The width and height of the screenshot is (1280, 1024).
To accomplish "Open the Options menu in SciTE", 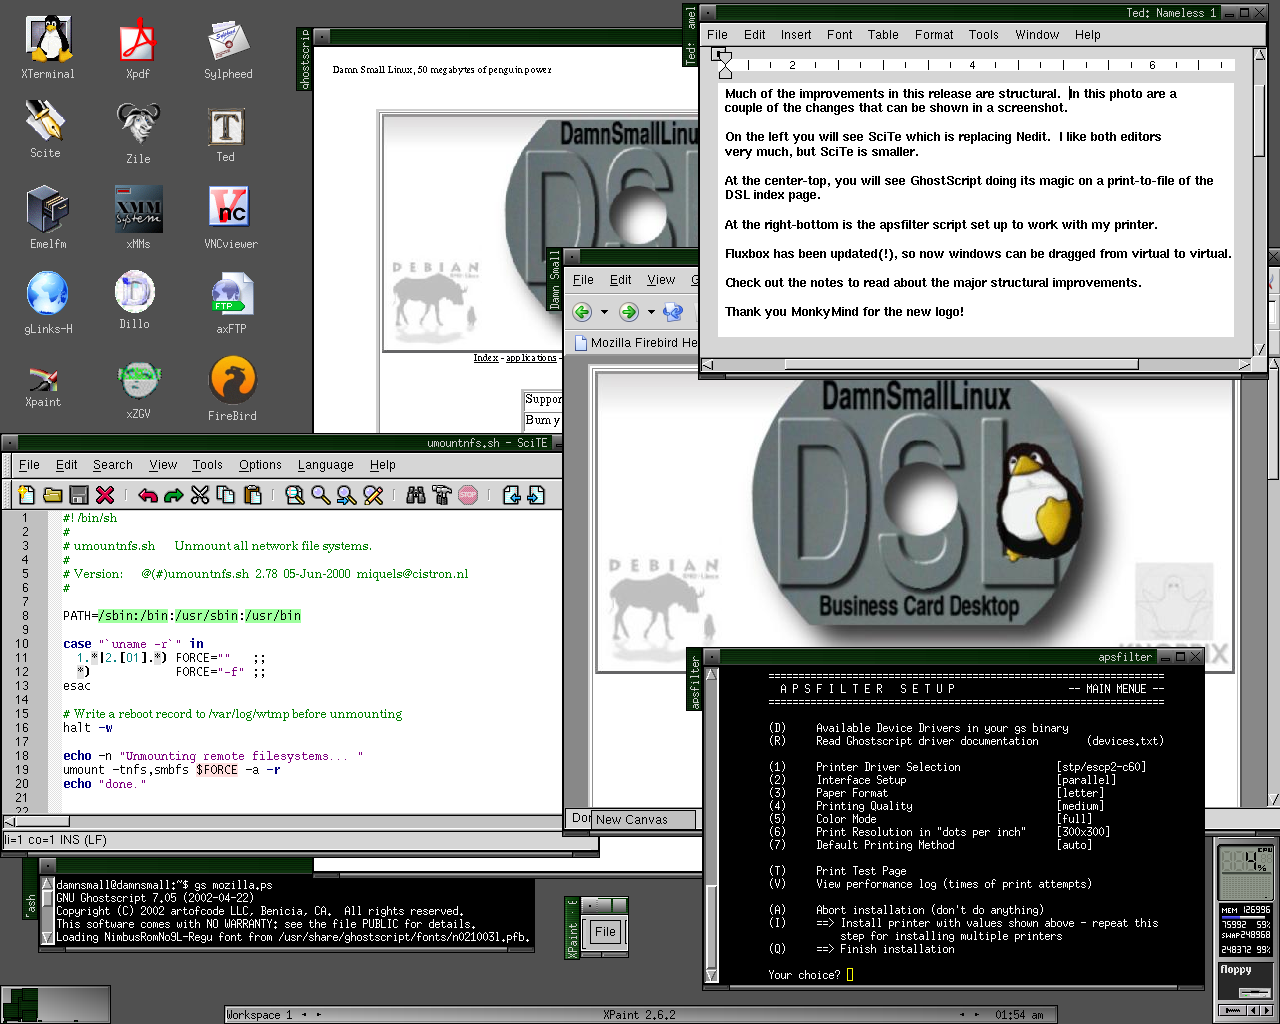I will pyautogui.click(x=260, y=465).
